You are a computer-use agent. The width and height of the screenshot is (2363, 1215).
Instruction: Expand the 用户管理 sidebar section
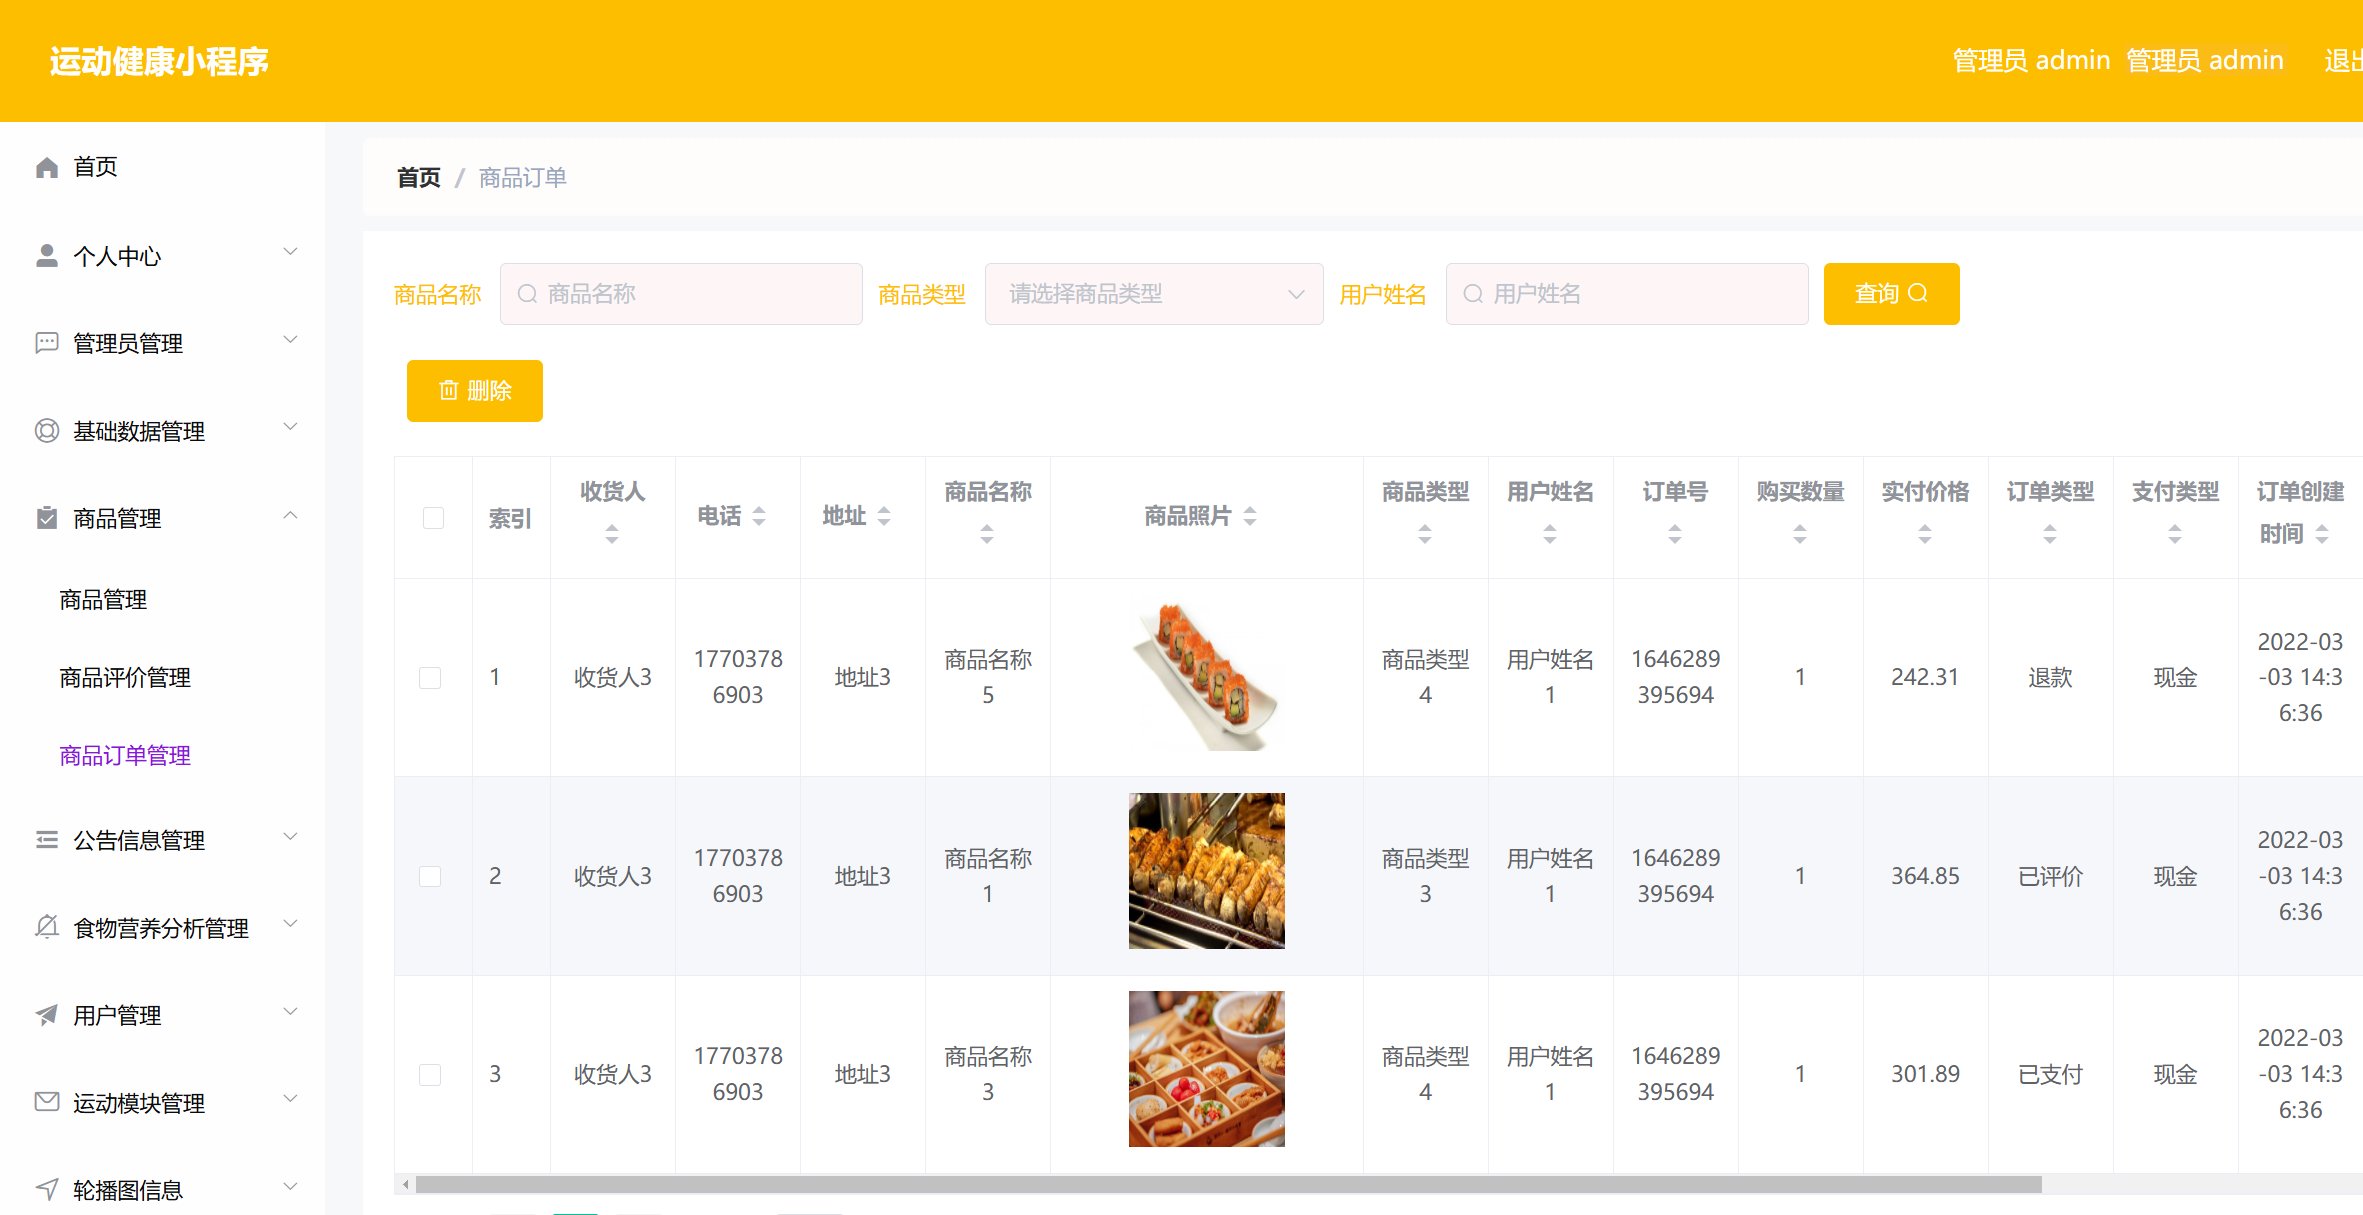point(290,1012)
